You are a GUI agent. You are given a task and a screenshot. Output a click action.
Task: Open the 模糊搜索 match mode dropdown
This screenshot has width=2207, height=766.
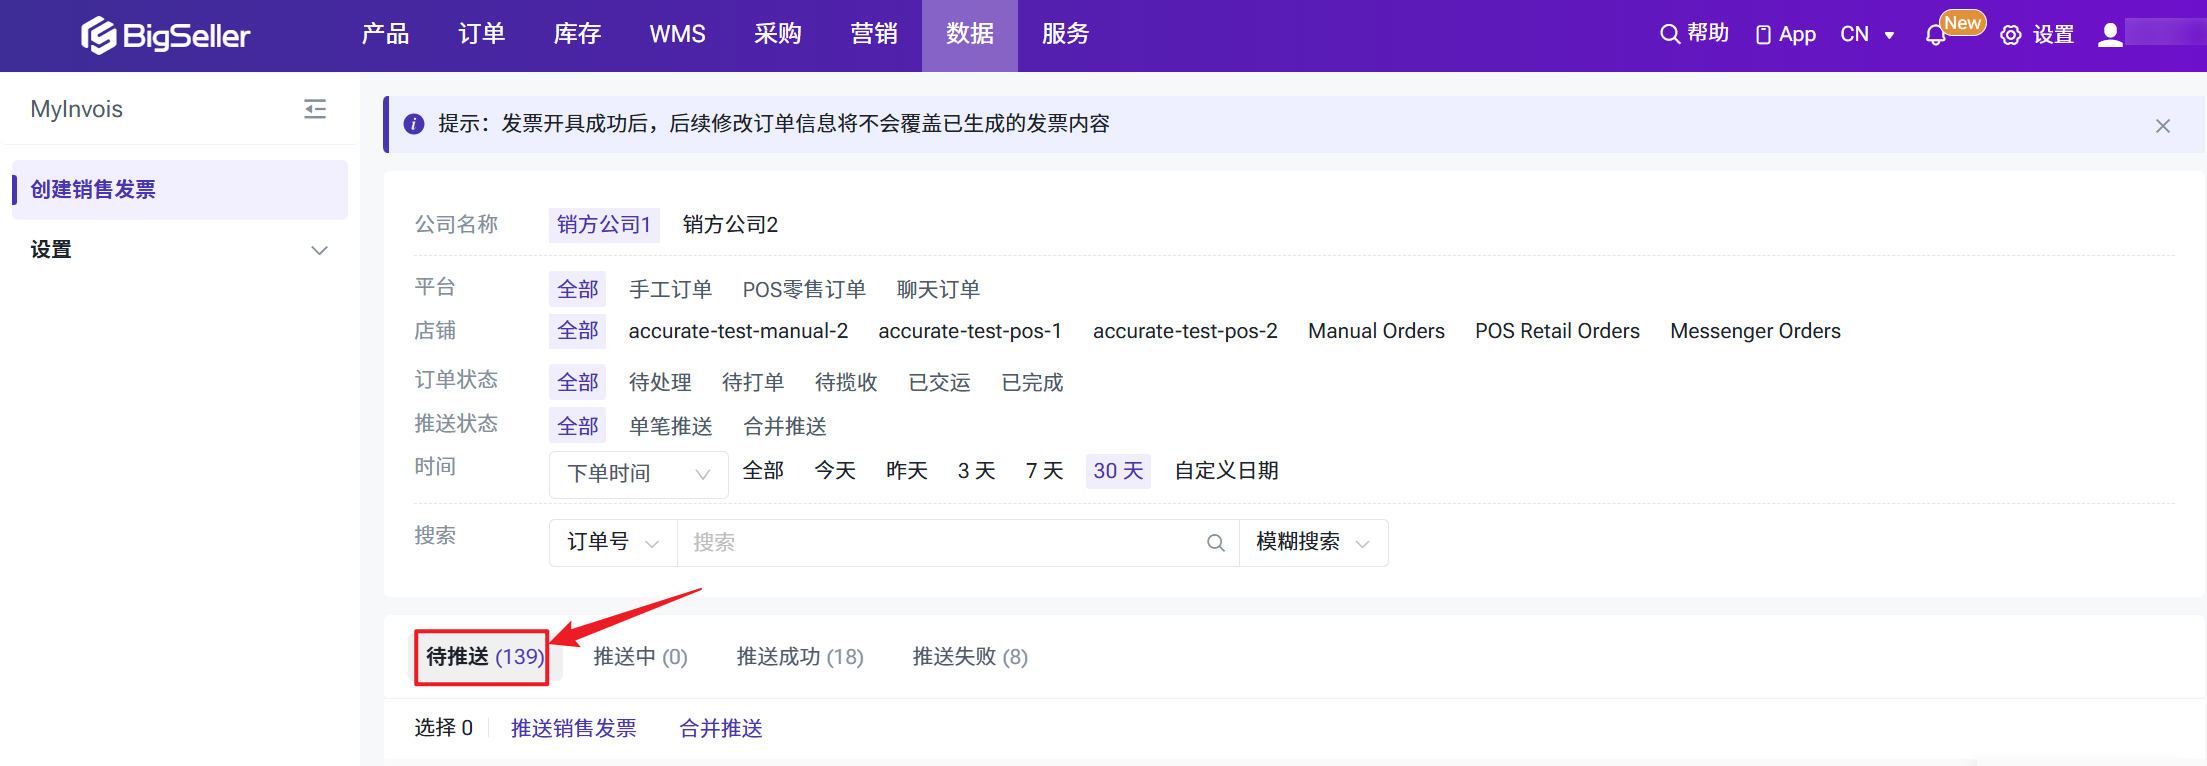click(x=1312, y=543)
